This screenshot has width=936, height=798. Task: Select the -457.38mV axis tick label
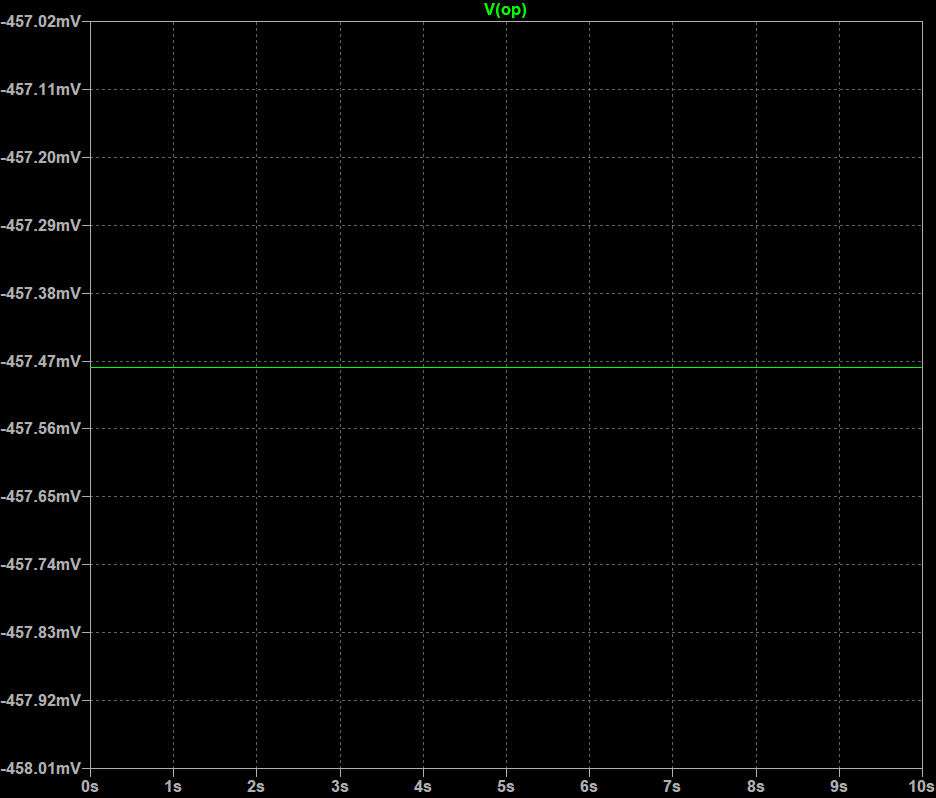point(42,293)
